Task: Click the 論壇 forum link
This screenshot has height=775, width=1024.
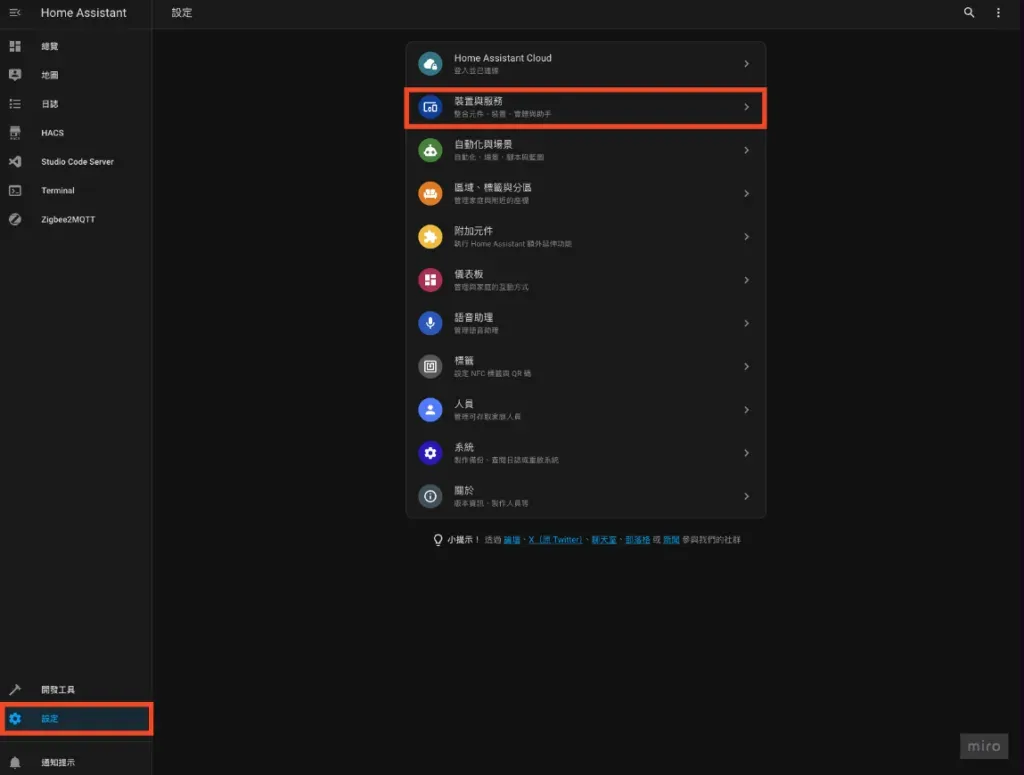Action: tap(513, 539)
